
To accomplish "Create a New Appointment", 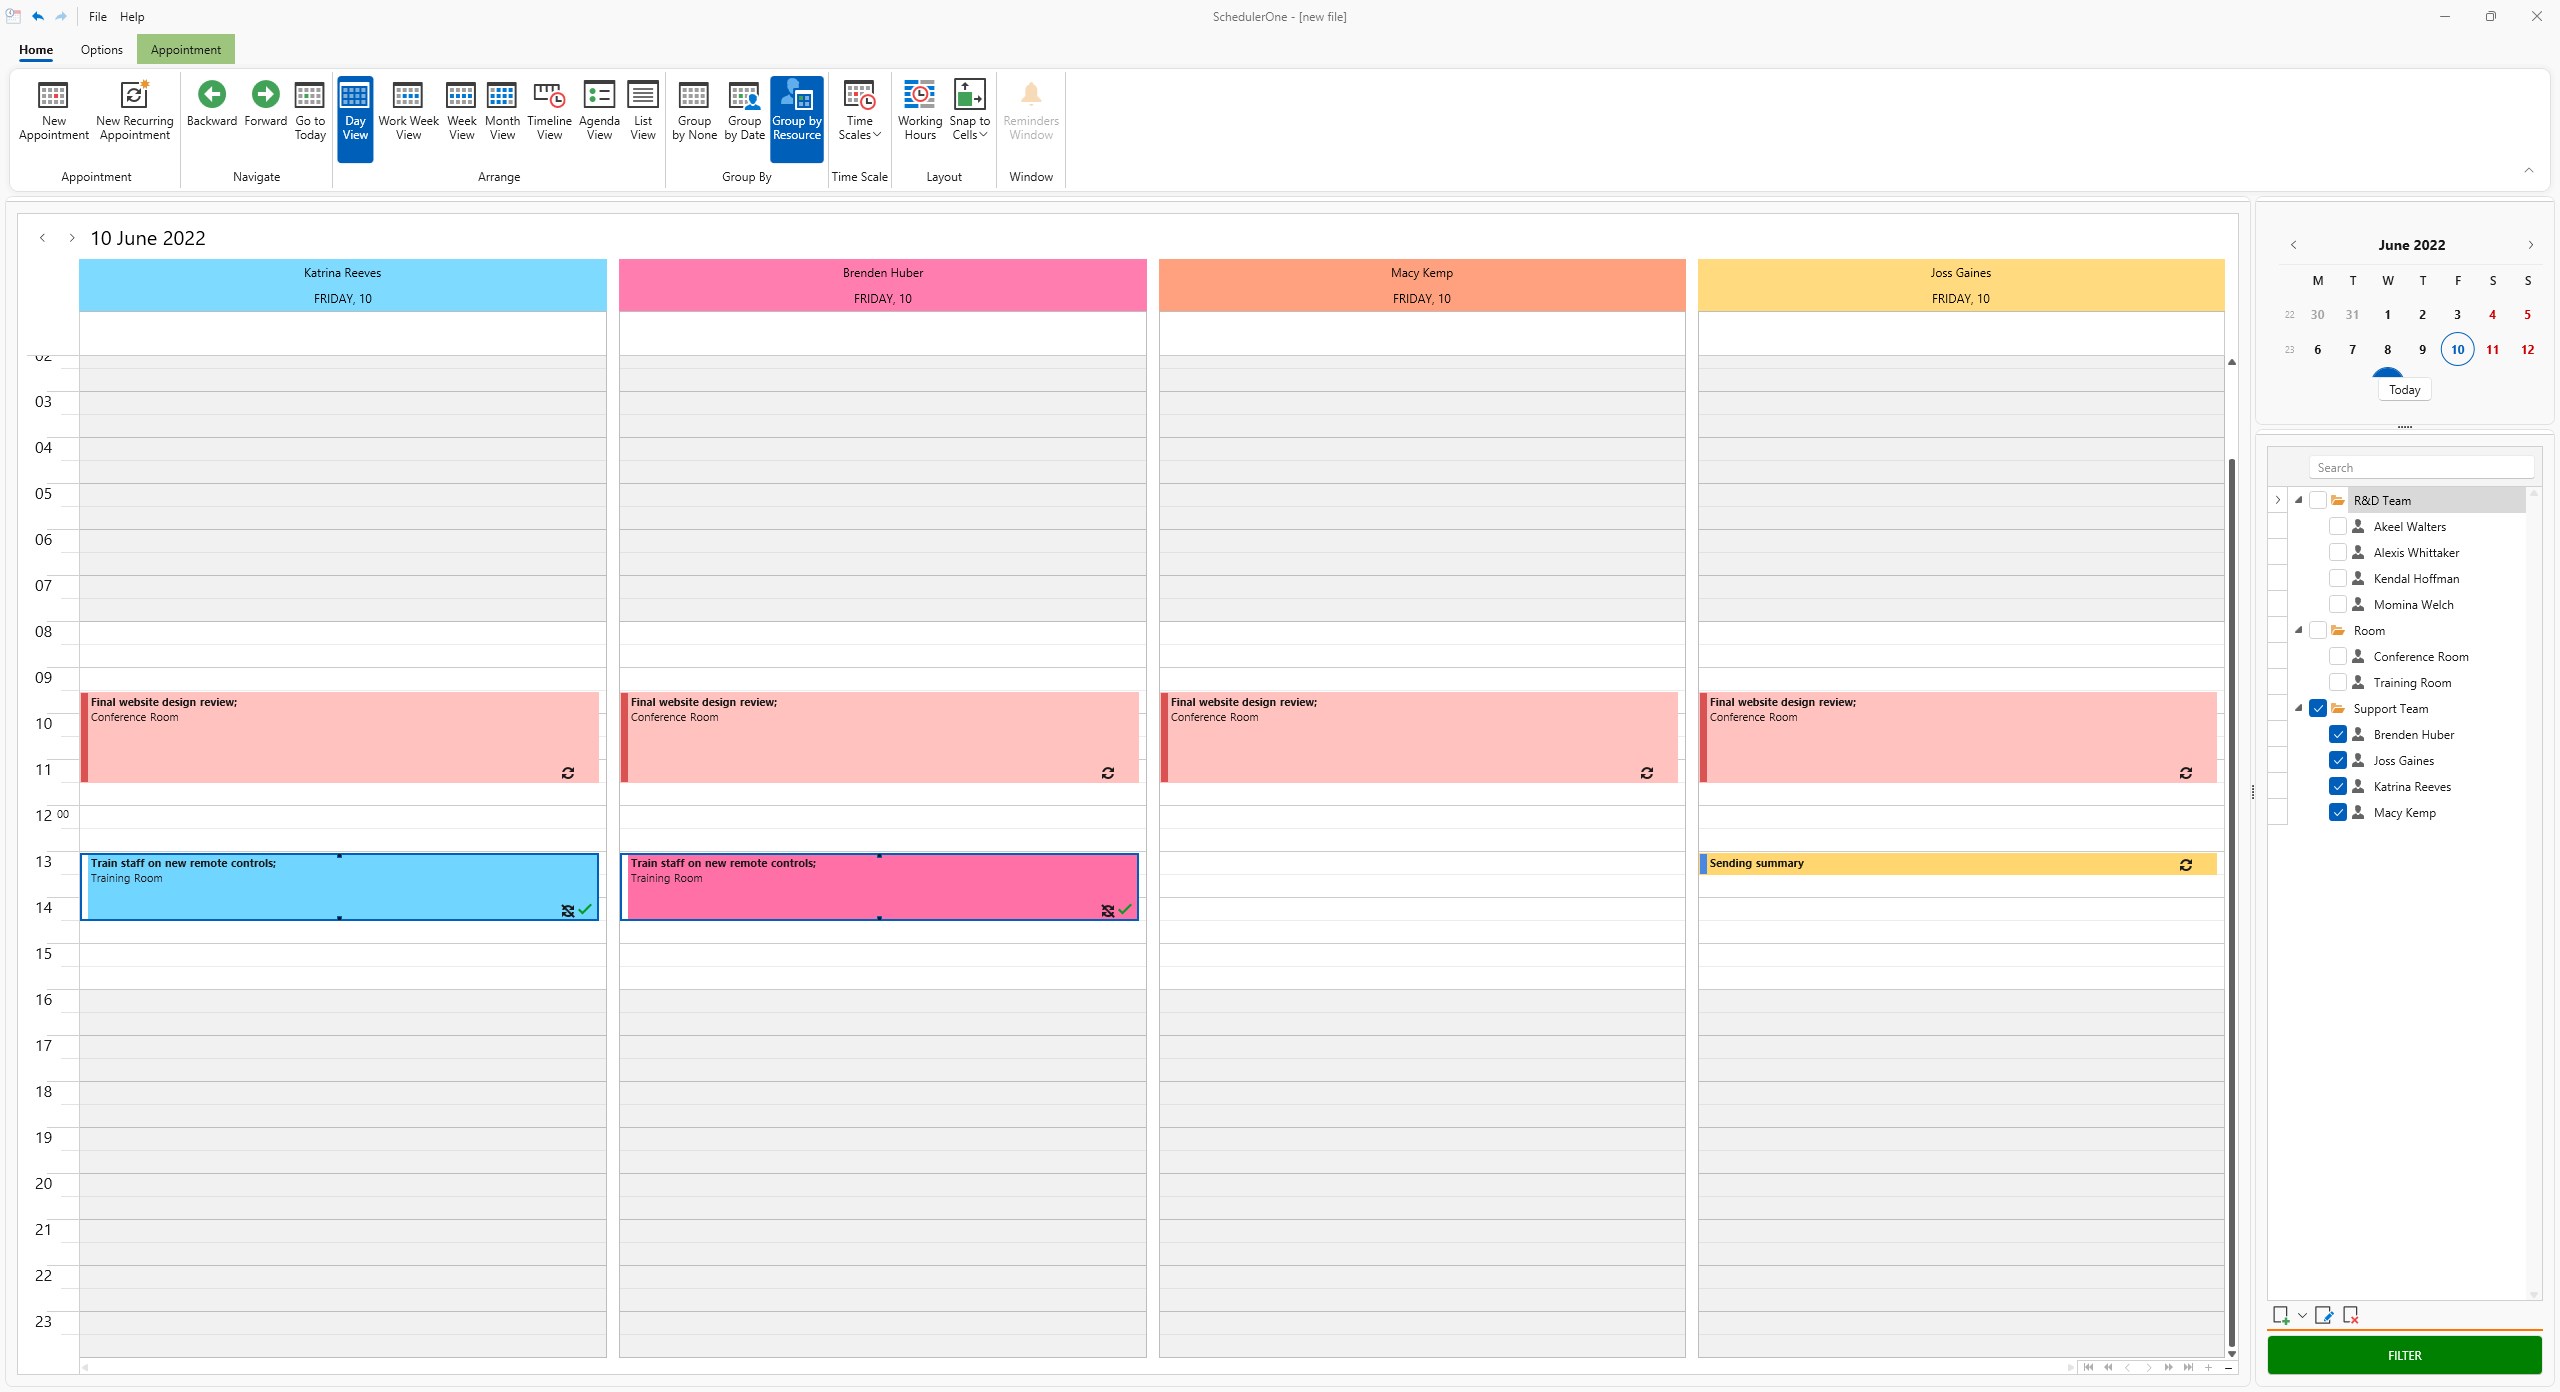I will pos(53,110).
